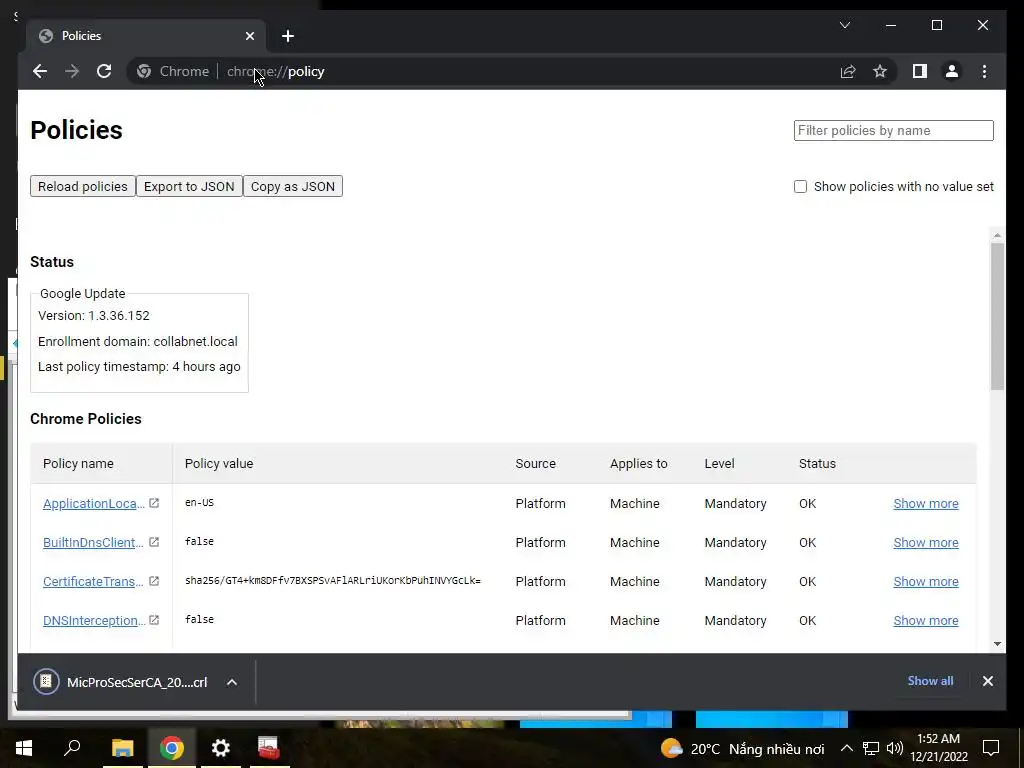
Task: Show more for the BuiltInDnsClient... row
Action: pos(925,543)
